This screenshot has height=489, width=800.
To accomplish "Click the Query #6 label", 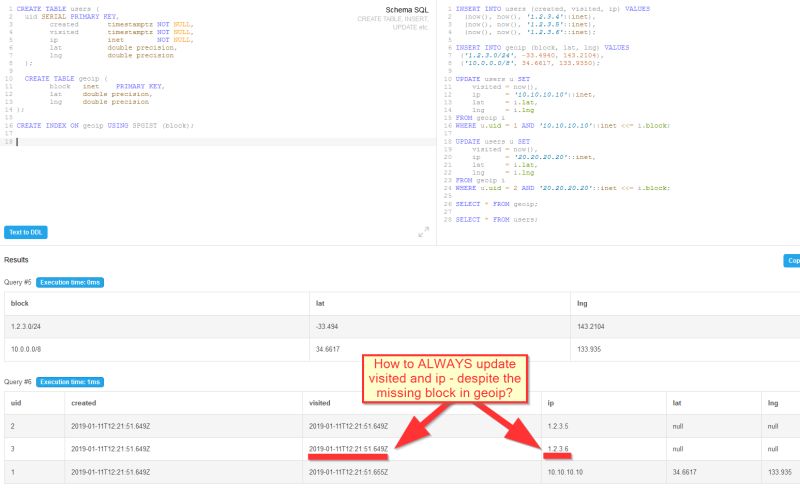I will coord(18,382).
